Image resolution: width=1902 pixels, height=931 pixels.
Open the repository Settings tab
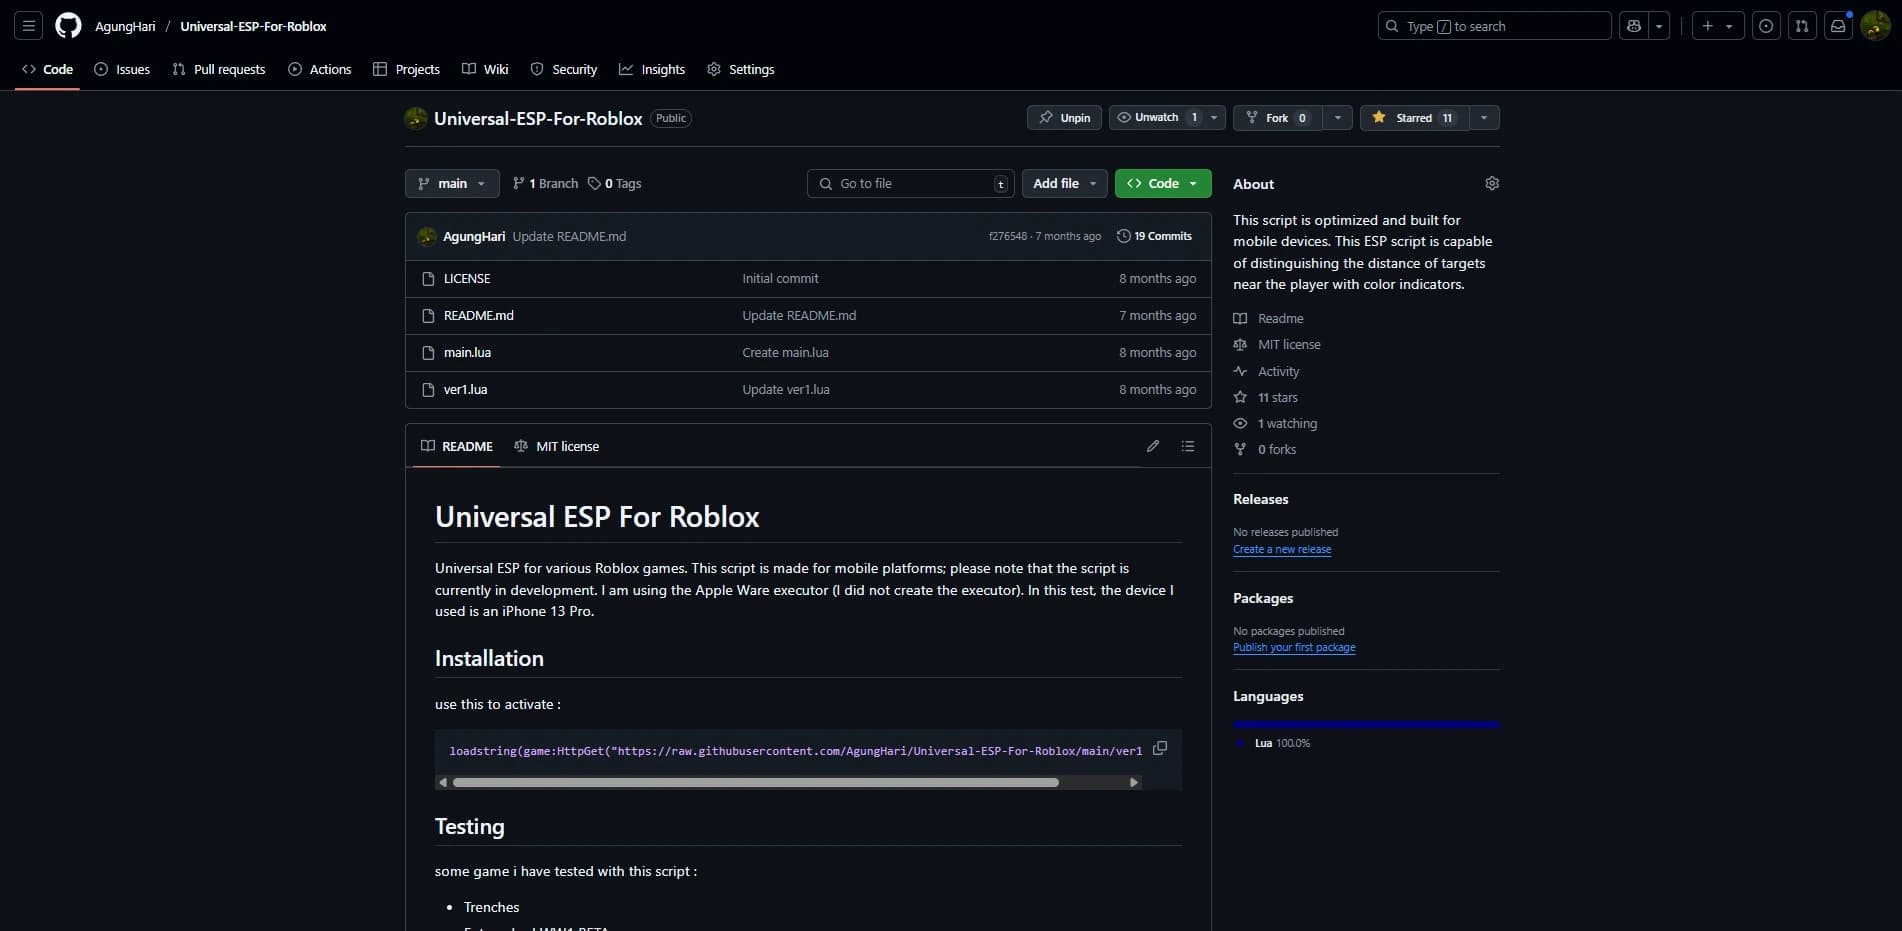point(741,69)
